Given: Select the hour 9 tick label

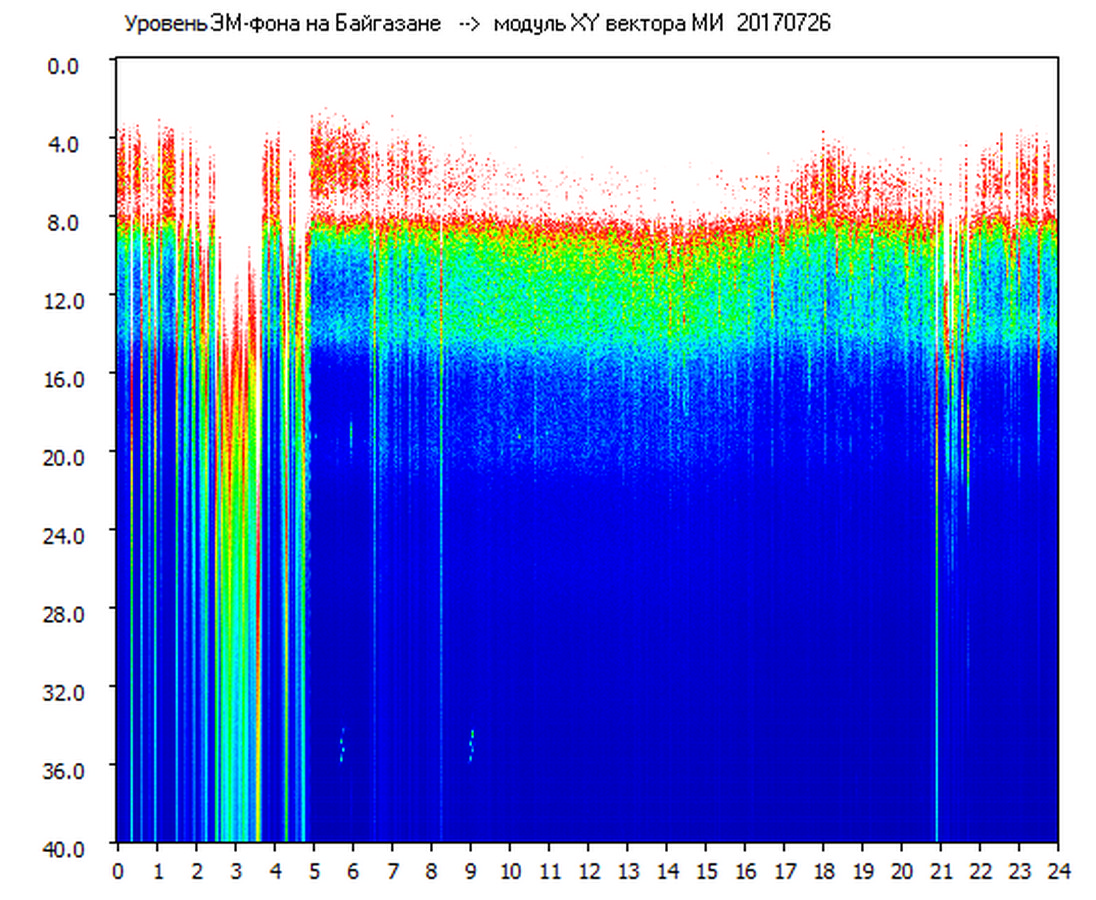Looking at the screenshot, I should click(x=471, y=870).
